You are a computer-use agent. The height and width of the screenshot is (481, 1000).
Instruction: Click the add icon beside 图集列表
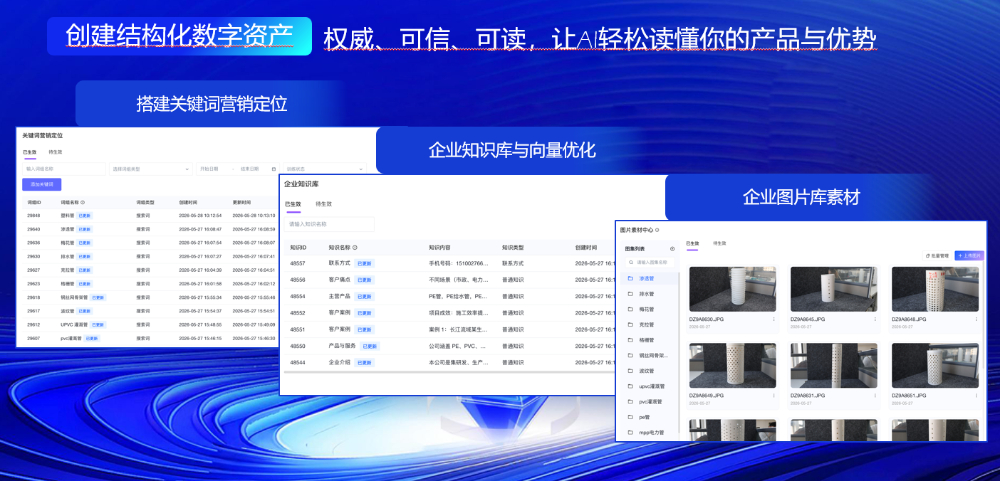pyautogui.click(x=672, y=249)
